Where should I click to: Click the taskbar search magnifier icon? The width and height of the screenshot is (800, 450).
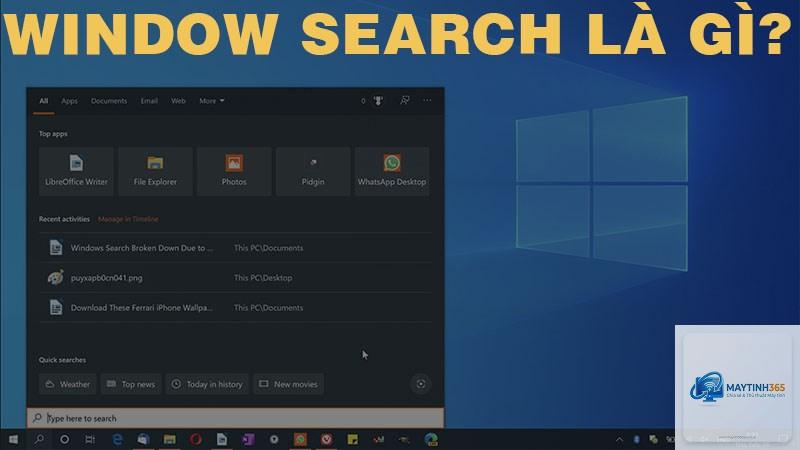(x=39, y=439)
